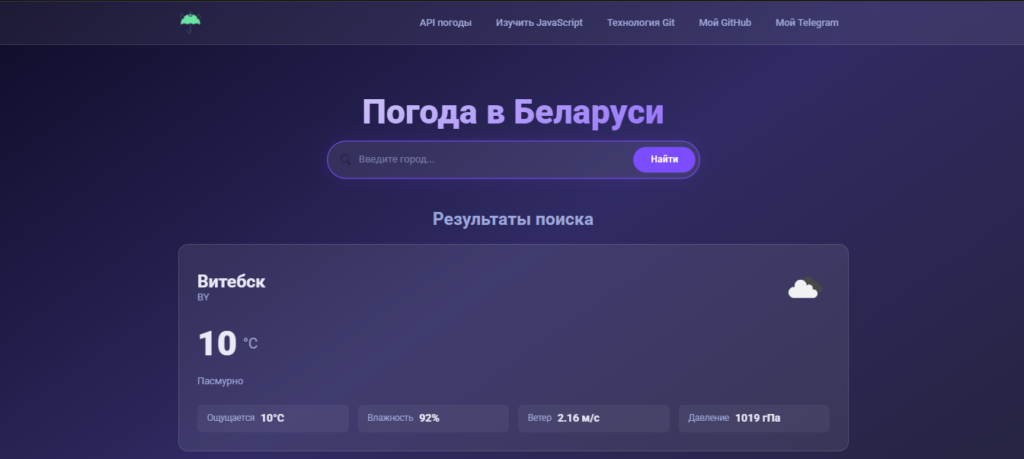This screenshot has height=459, width=1024.
Task: Click the search magnifier icon
Action: pos(345,159)
